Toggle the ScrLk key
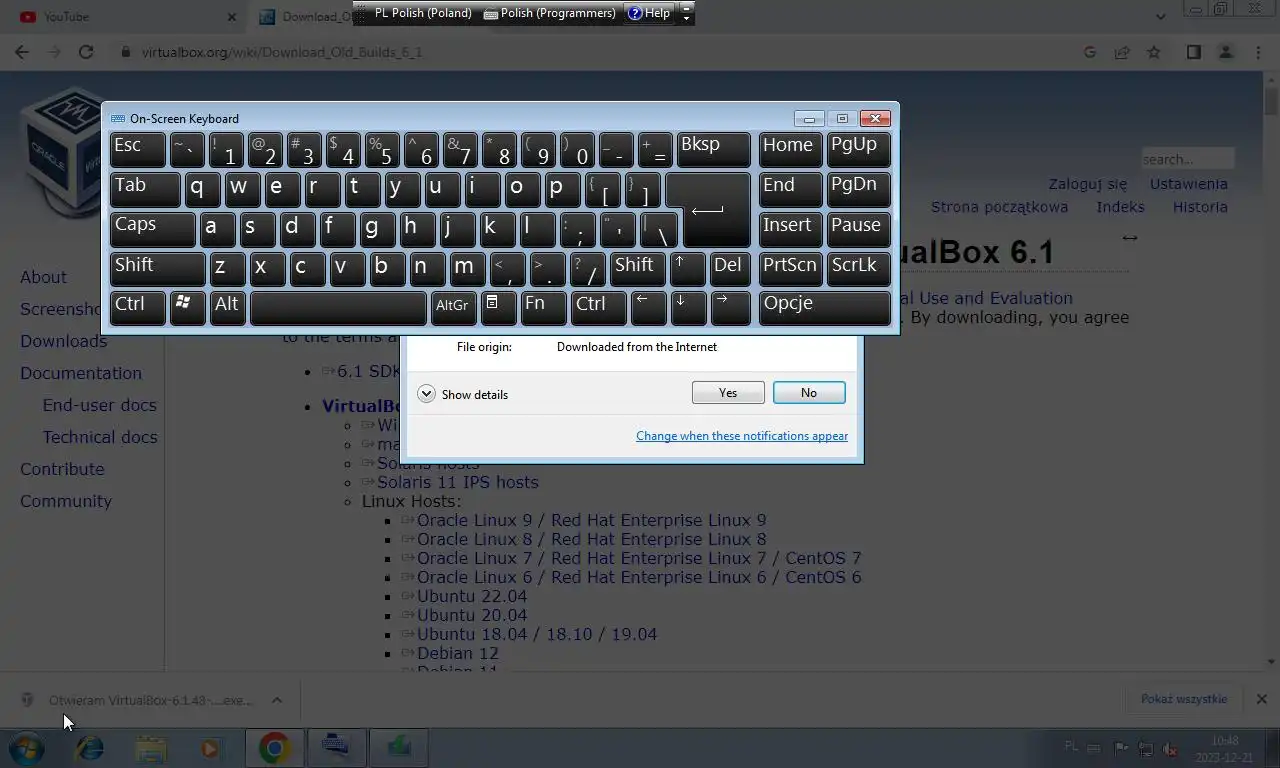The height and width of the screenshot is (768, 1280). (859, 268)
